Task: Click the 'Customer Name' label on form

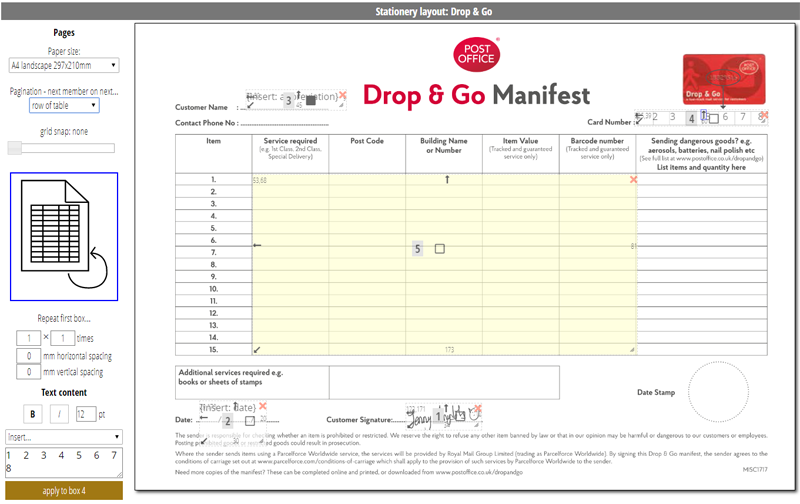Action: 201,107
